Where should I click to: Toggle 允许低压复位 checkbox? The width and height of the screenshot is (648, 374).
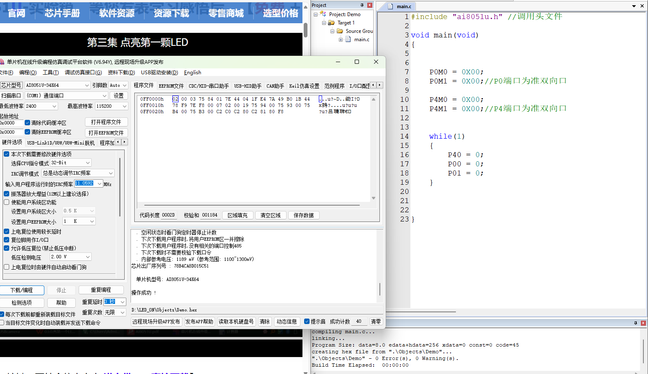point(7,248)
